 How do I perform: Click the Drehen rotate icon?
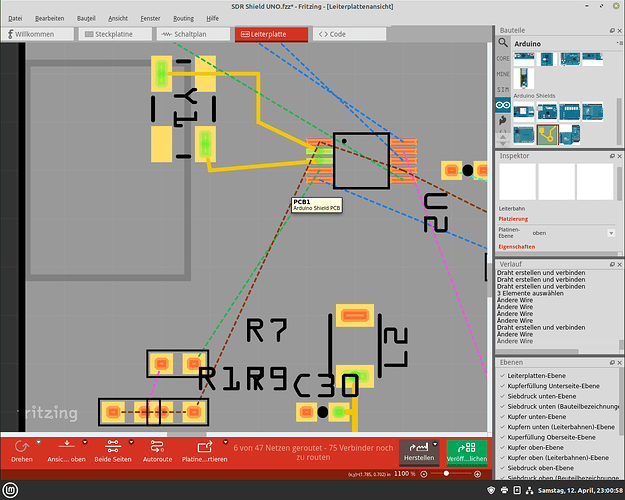click(x=22, y=447)
